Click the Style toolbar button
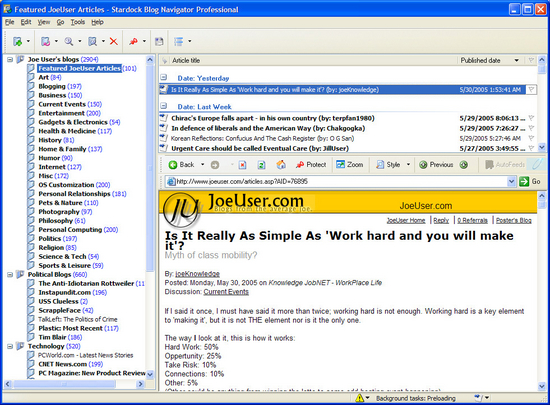This screenshot has width=550, height=405. pyautogui.click(x=388, y=164)
